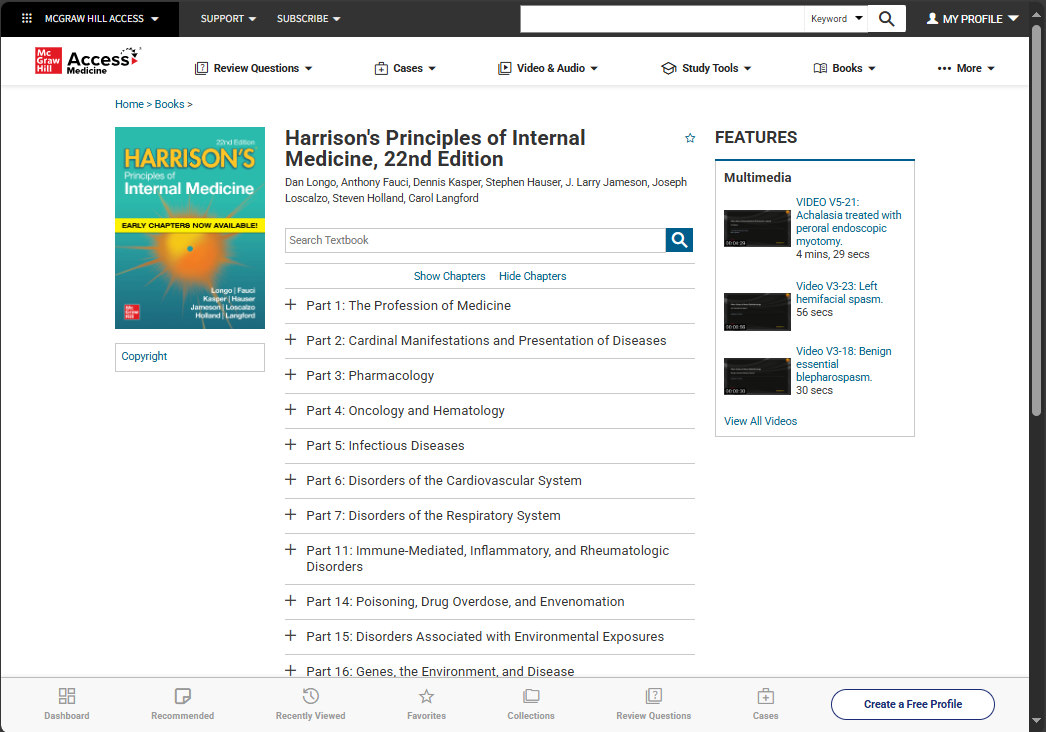The image size is (1046, 732).
Task: Open the Favorites star in bottom bar
Action: pos(426,696)
